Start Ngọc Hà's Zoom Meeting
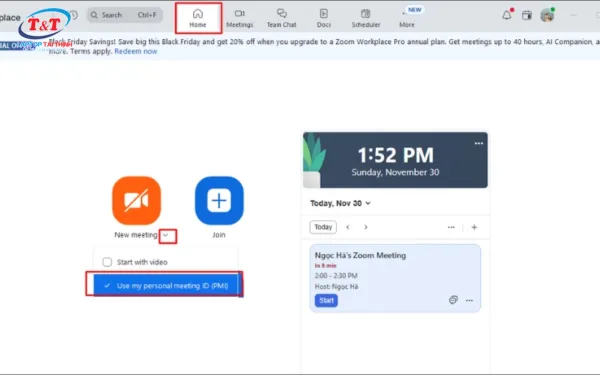The image size is (600, 375). tap(326, 300)
